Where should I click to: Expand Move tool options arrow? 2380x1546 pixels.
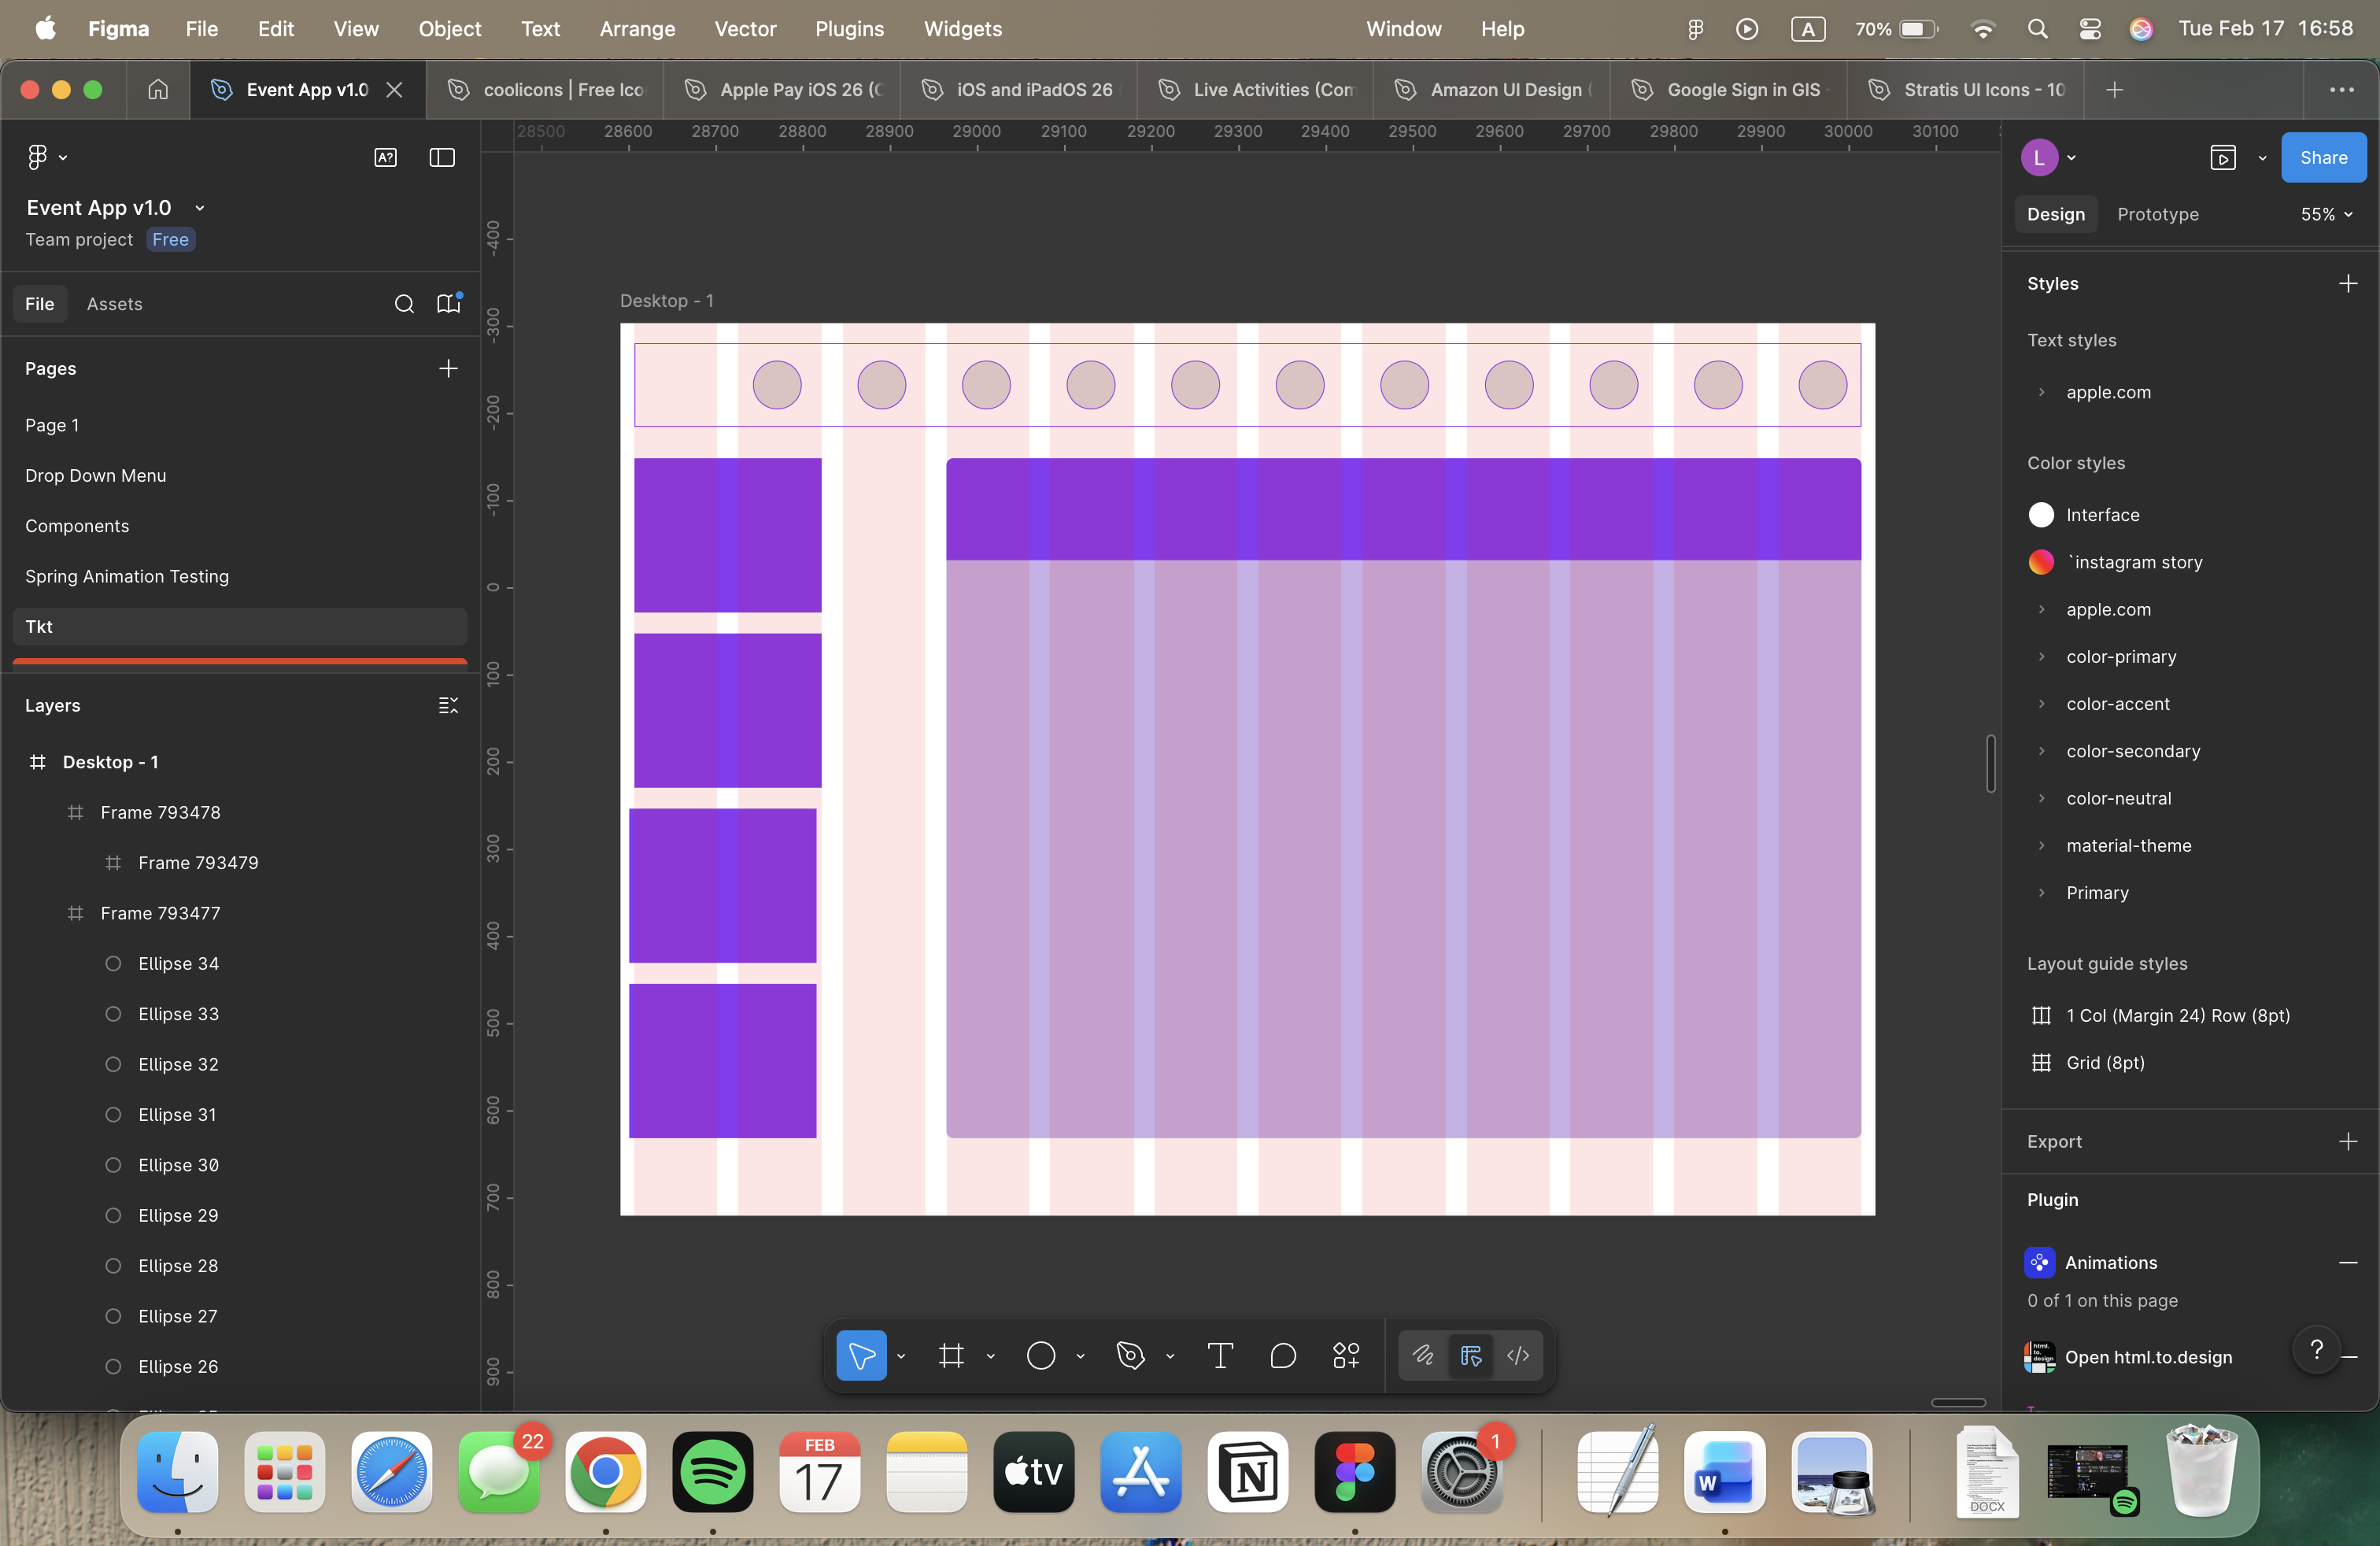tap(901, 1356)
